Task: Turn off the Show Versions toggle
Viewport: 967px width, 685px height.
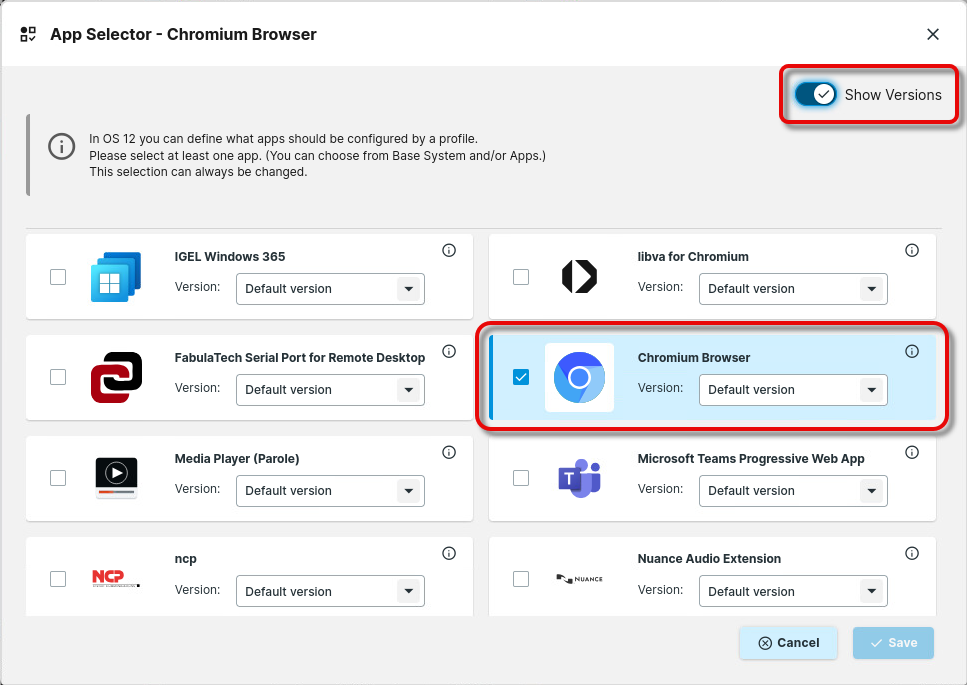Action: (x=816, y=95)
